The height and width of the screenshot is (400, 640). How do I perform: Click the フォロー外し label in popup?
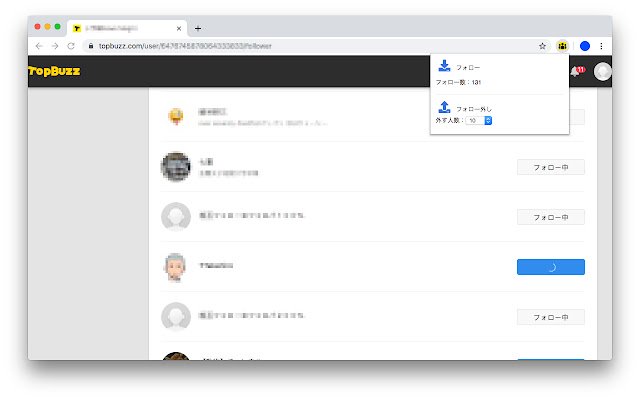[473, 109]
